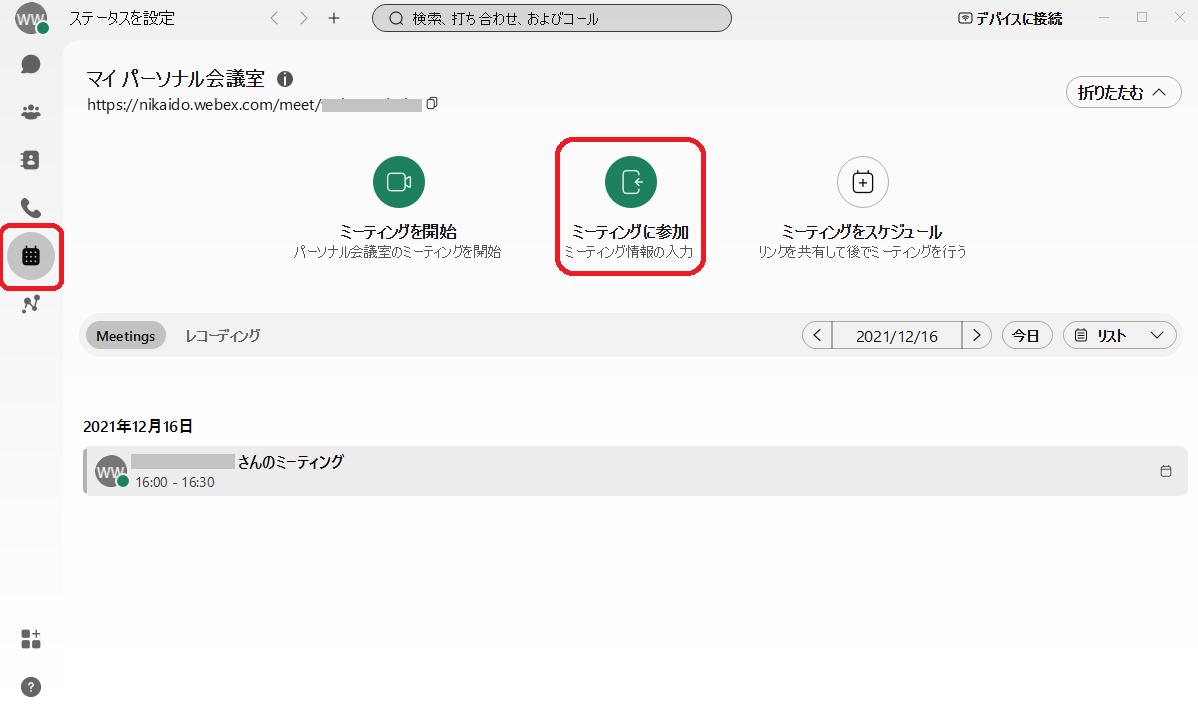
Task: Open the Messaging chat bubble icon
Action: coord(31,64)
